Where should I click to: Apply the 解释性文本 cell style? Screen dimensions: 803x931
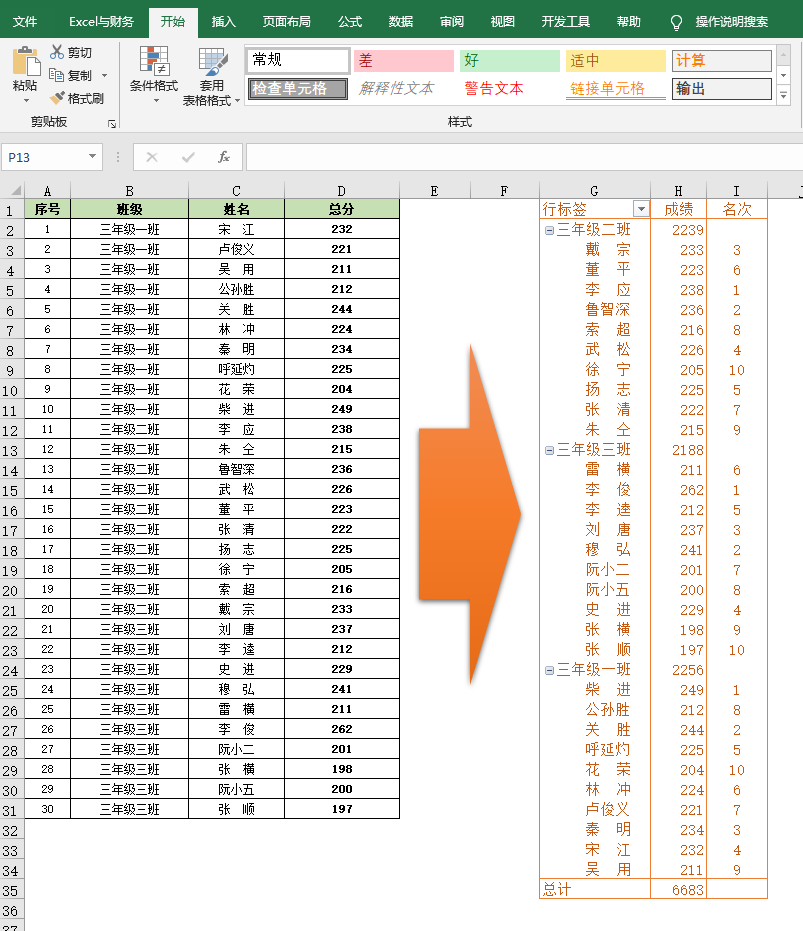[x=404, y=89]
